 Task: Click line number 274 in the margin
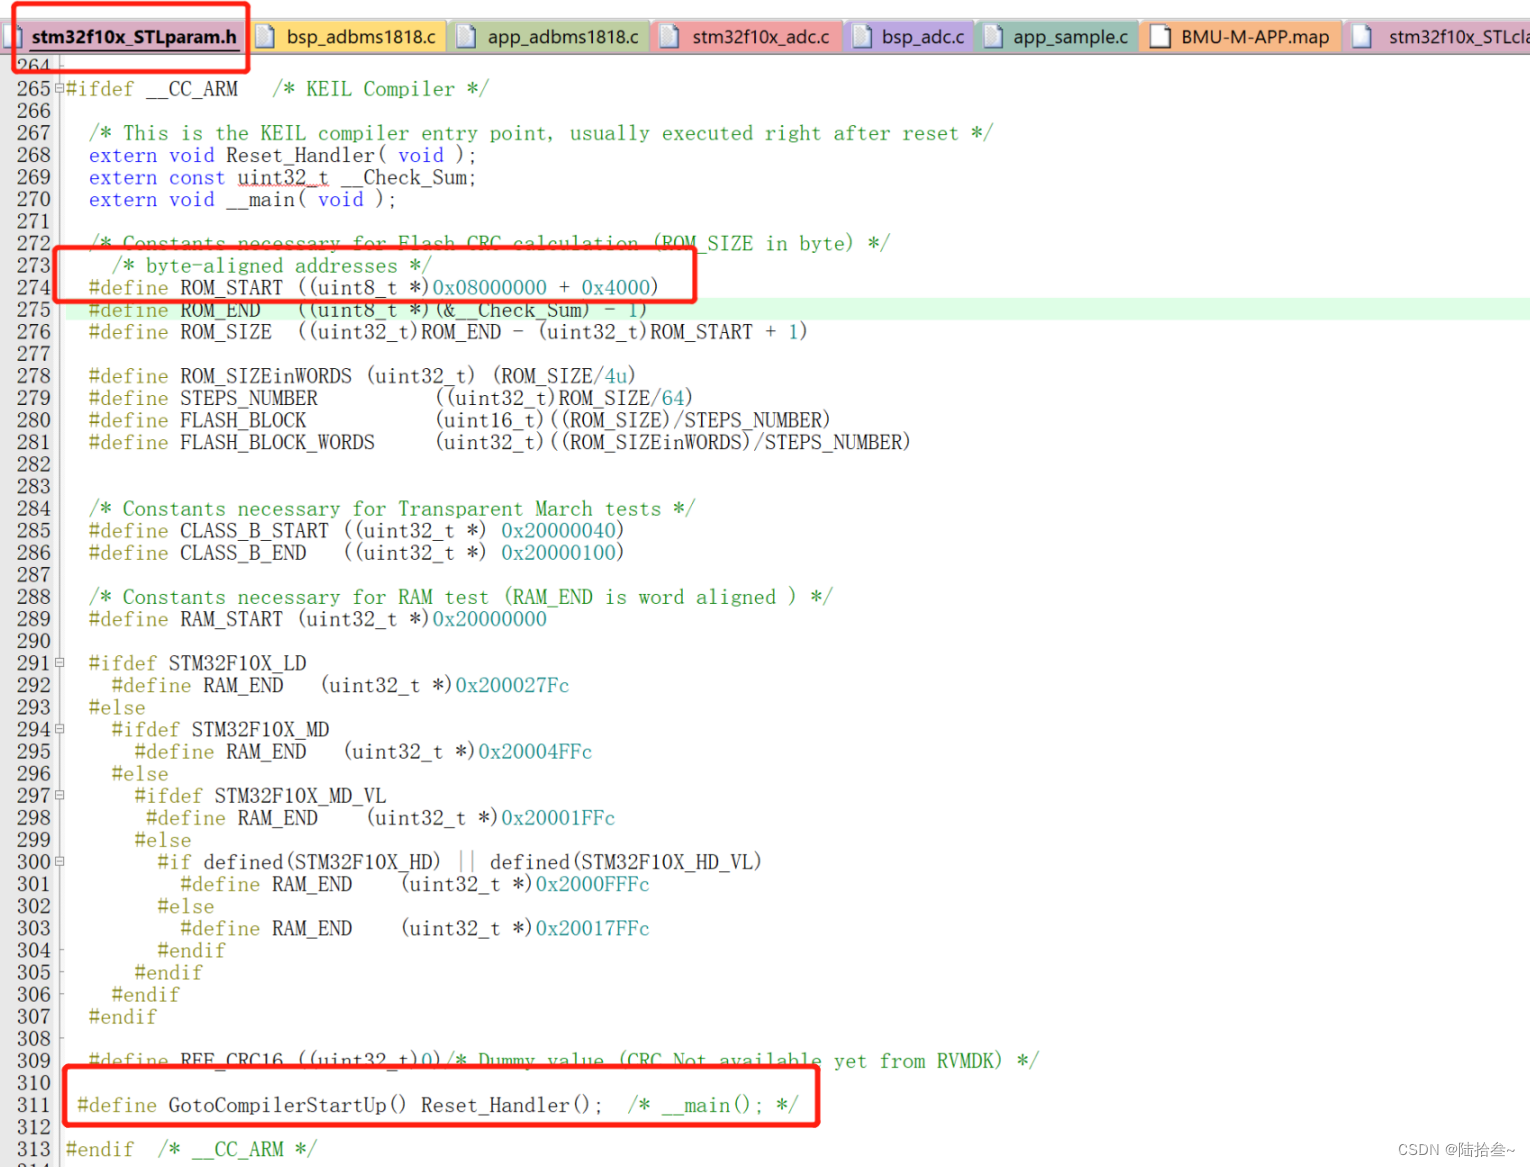pos(33,287)
